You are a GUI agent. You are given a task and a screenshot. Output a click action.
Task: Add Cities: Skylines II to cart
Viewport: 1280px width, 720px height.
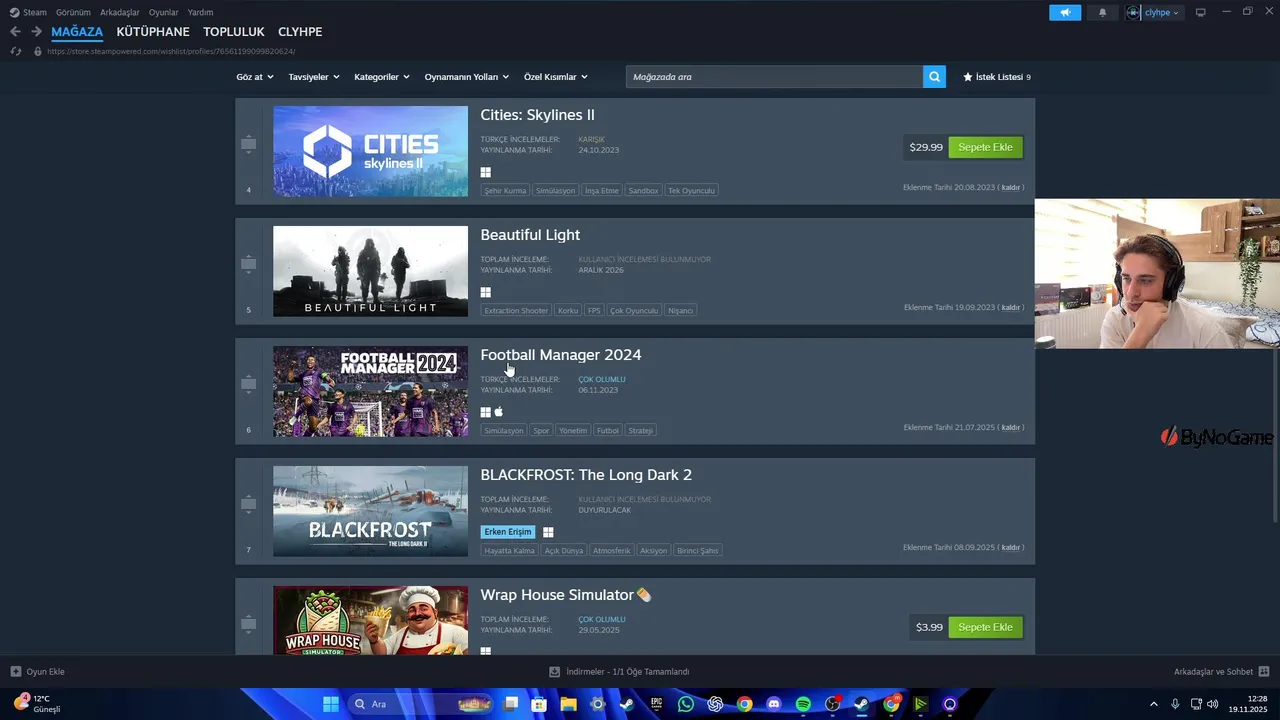click(985, 147)
